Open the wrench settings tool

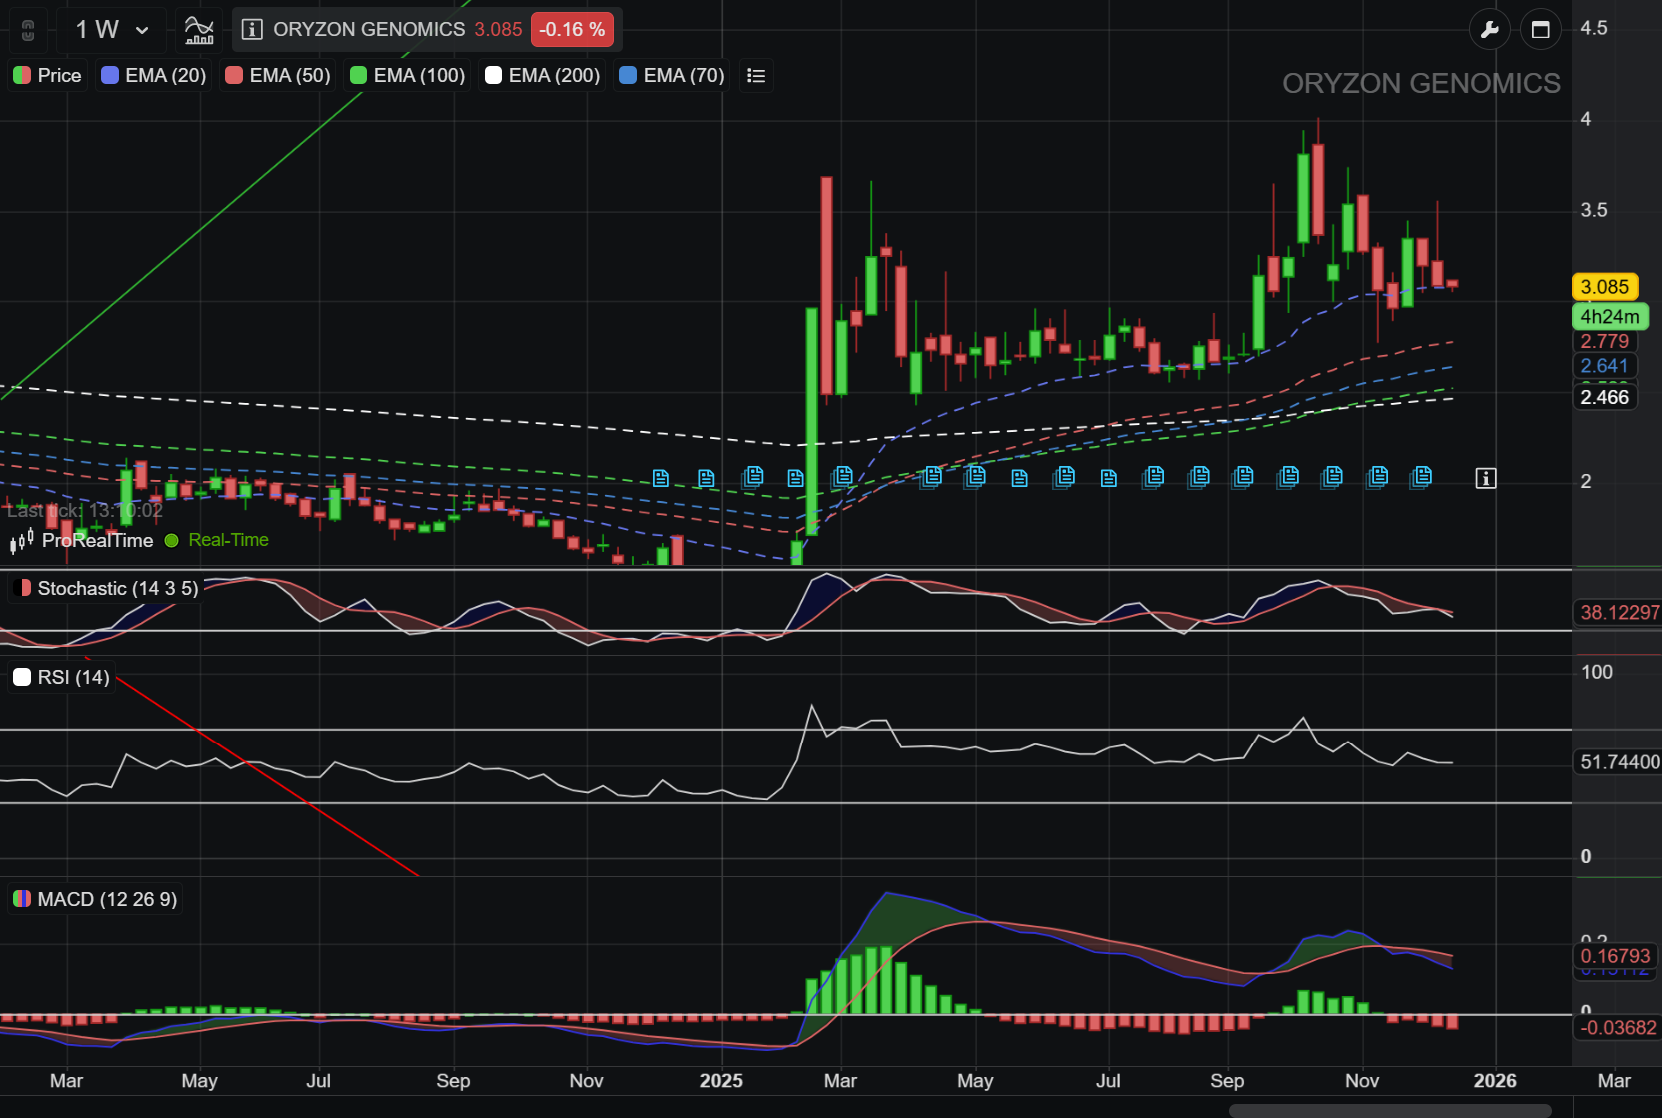click(x=1489, y=30)
